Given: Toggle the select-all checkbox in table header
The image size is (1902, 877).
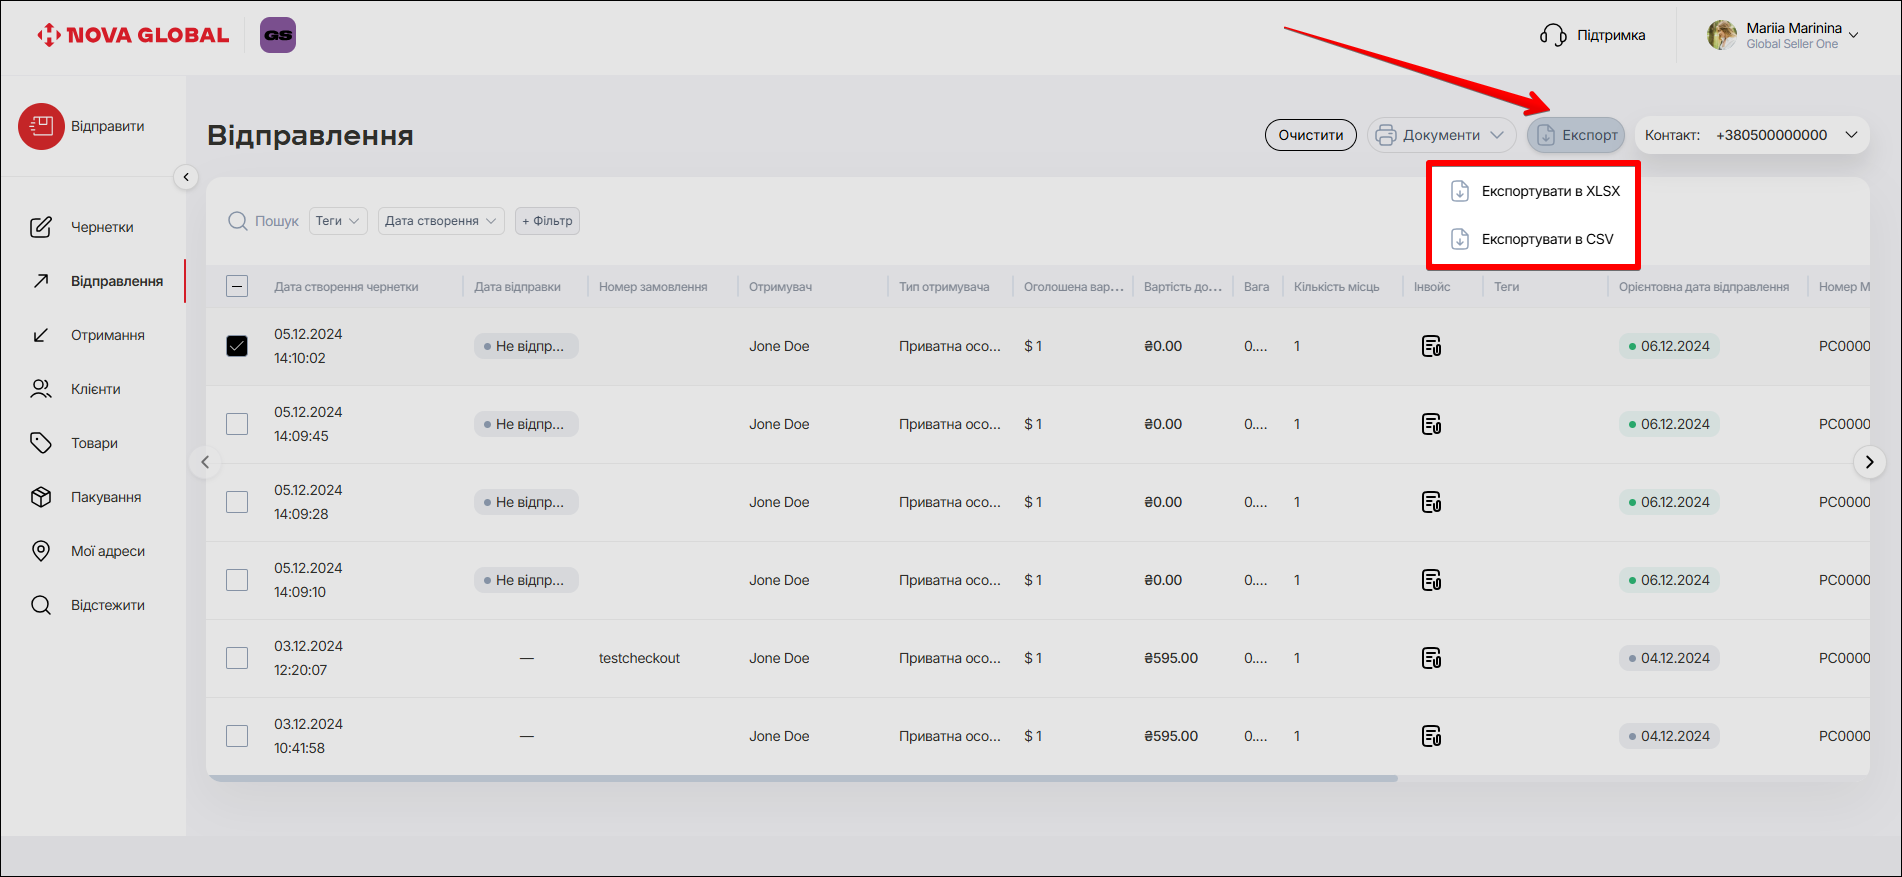Looking at the screenshot, I should coord(237,287).
